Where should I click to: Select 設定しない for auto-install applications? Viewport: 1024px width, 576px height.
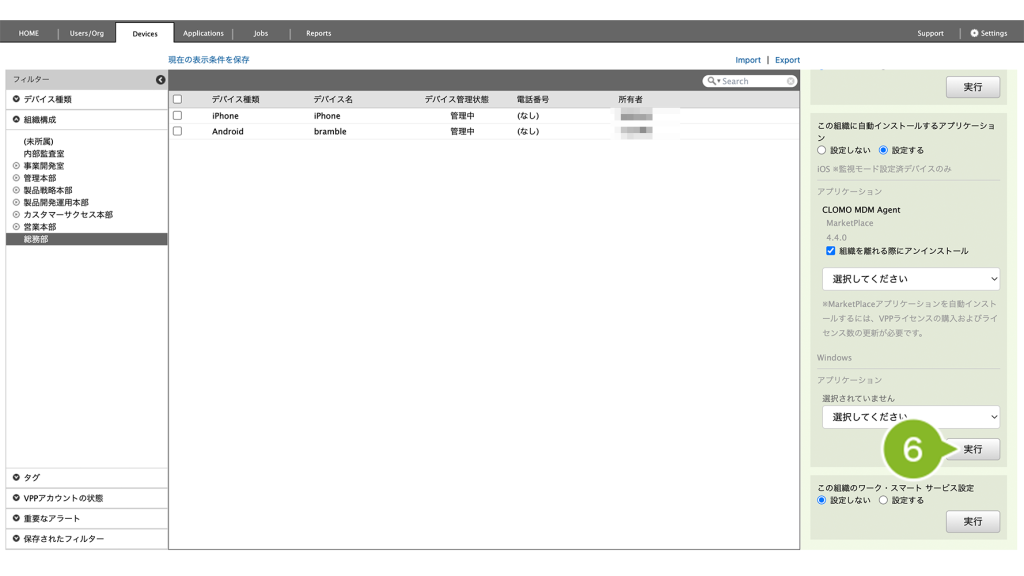click(x=822, y=150)
